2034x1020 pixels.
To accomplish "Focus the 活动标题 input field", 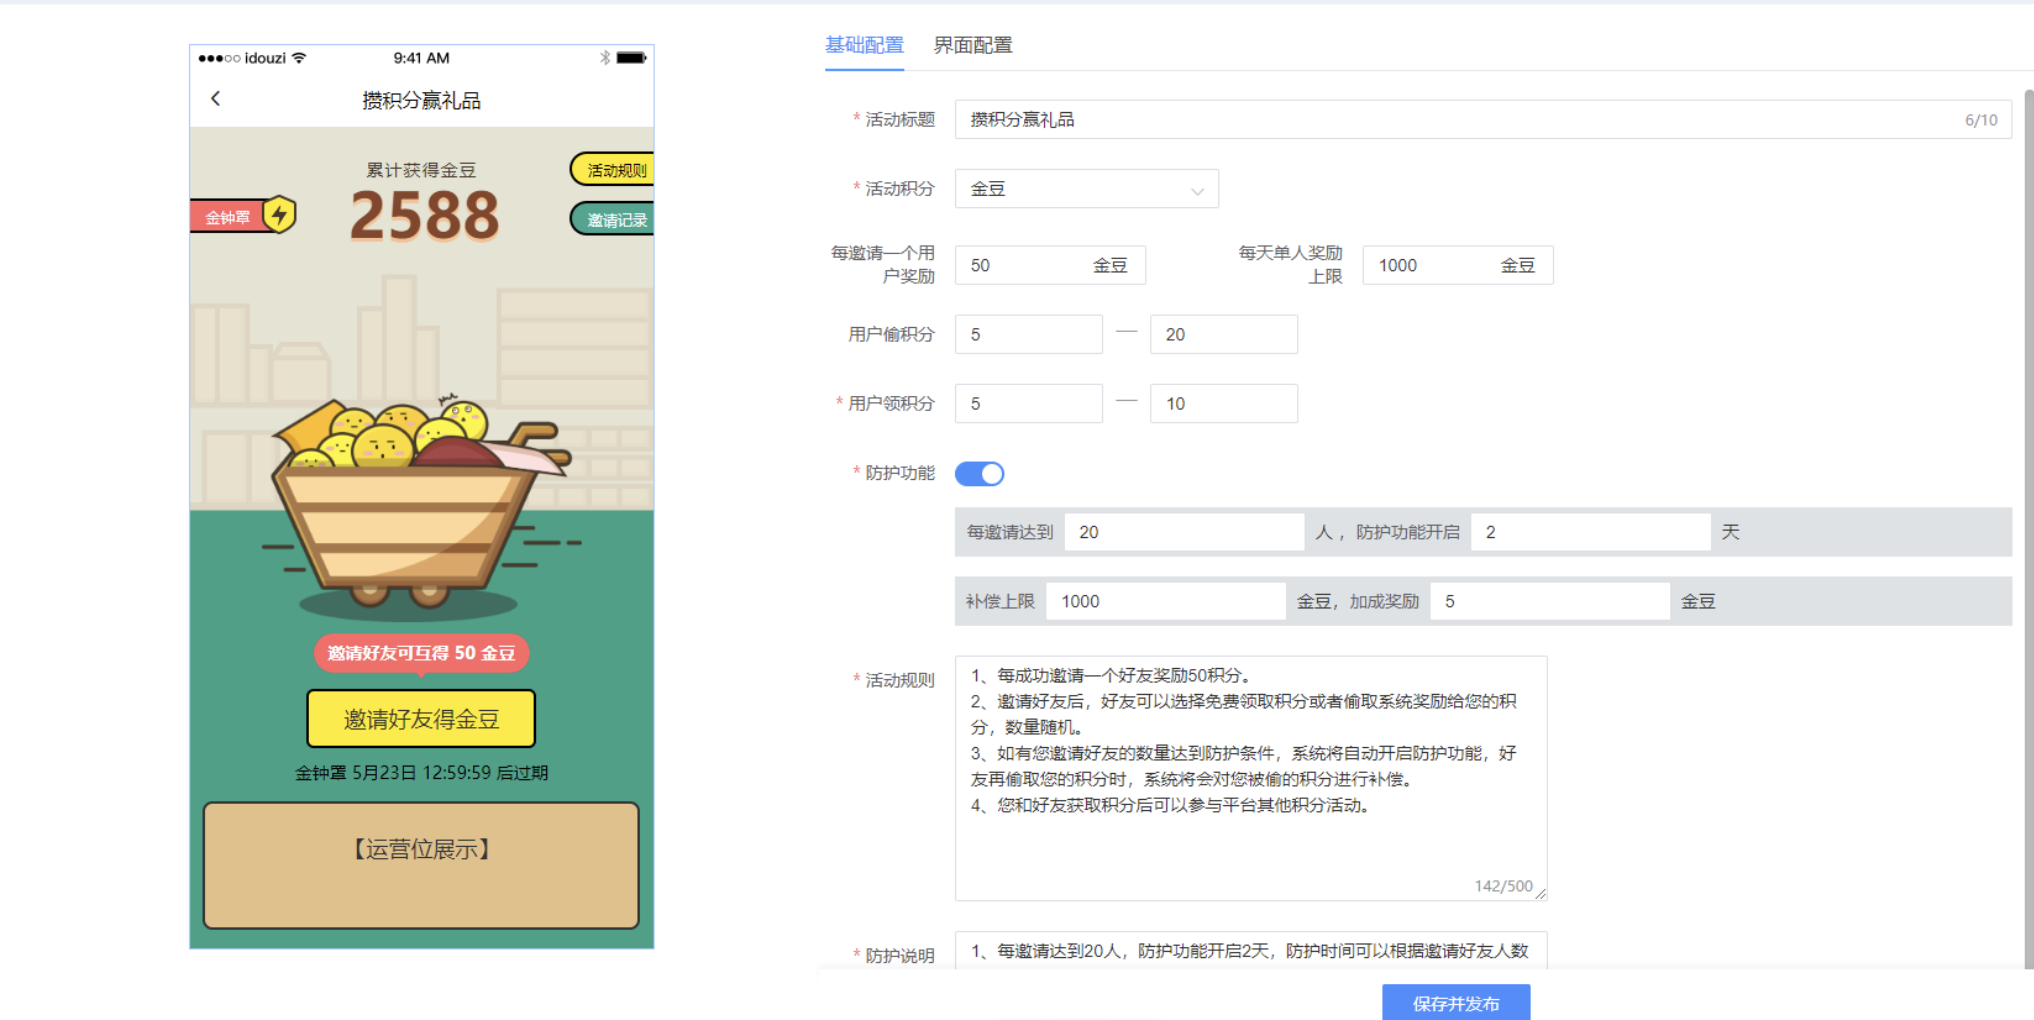I will tap(1460, 120).
